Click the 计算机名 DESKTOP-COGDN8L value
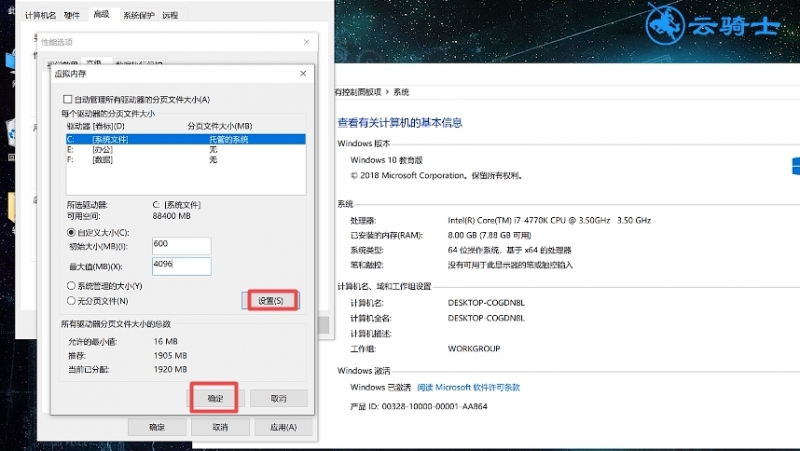This screenshot has height=451, width=800. 486,303
